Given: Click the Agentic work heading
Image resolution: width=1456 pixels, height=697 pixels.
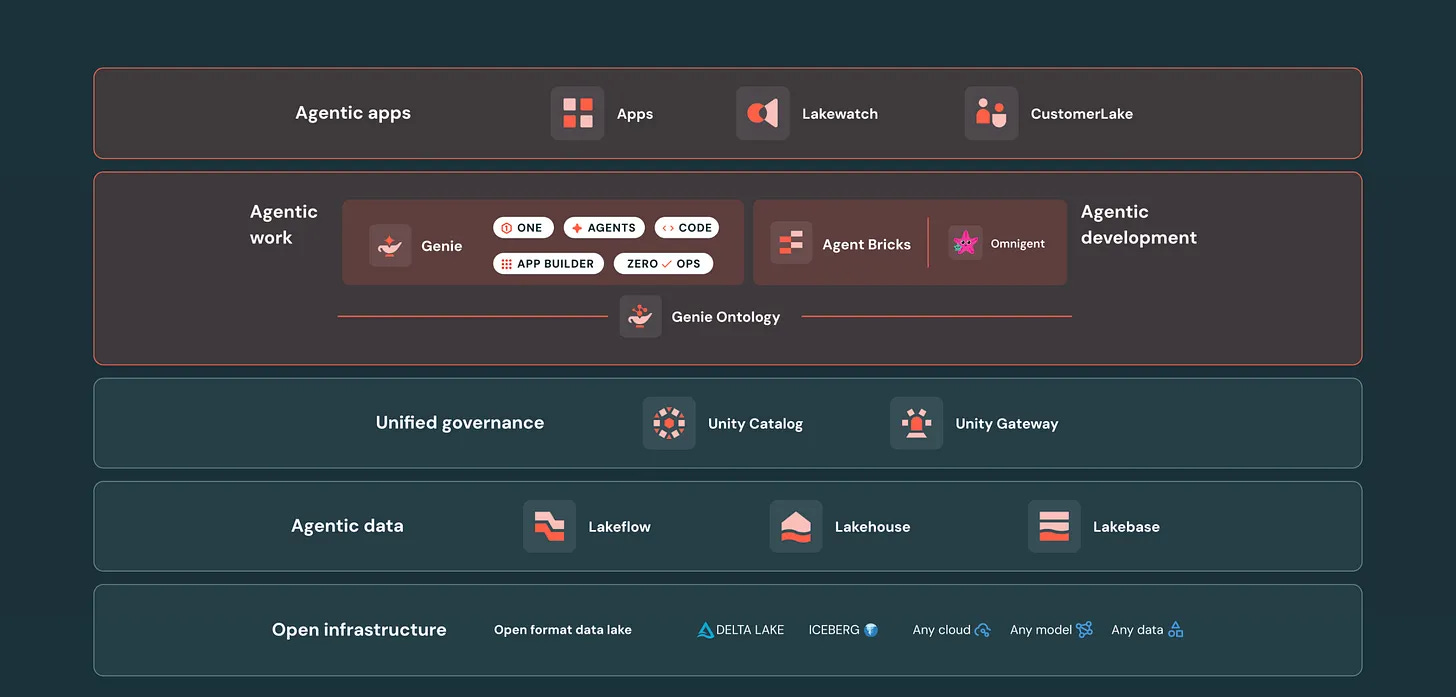Looking at the screenshot, I should tap(284, 225).
